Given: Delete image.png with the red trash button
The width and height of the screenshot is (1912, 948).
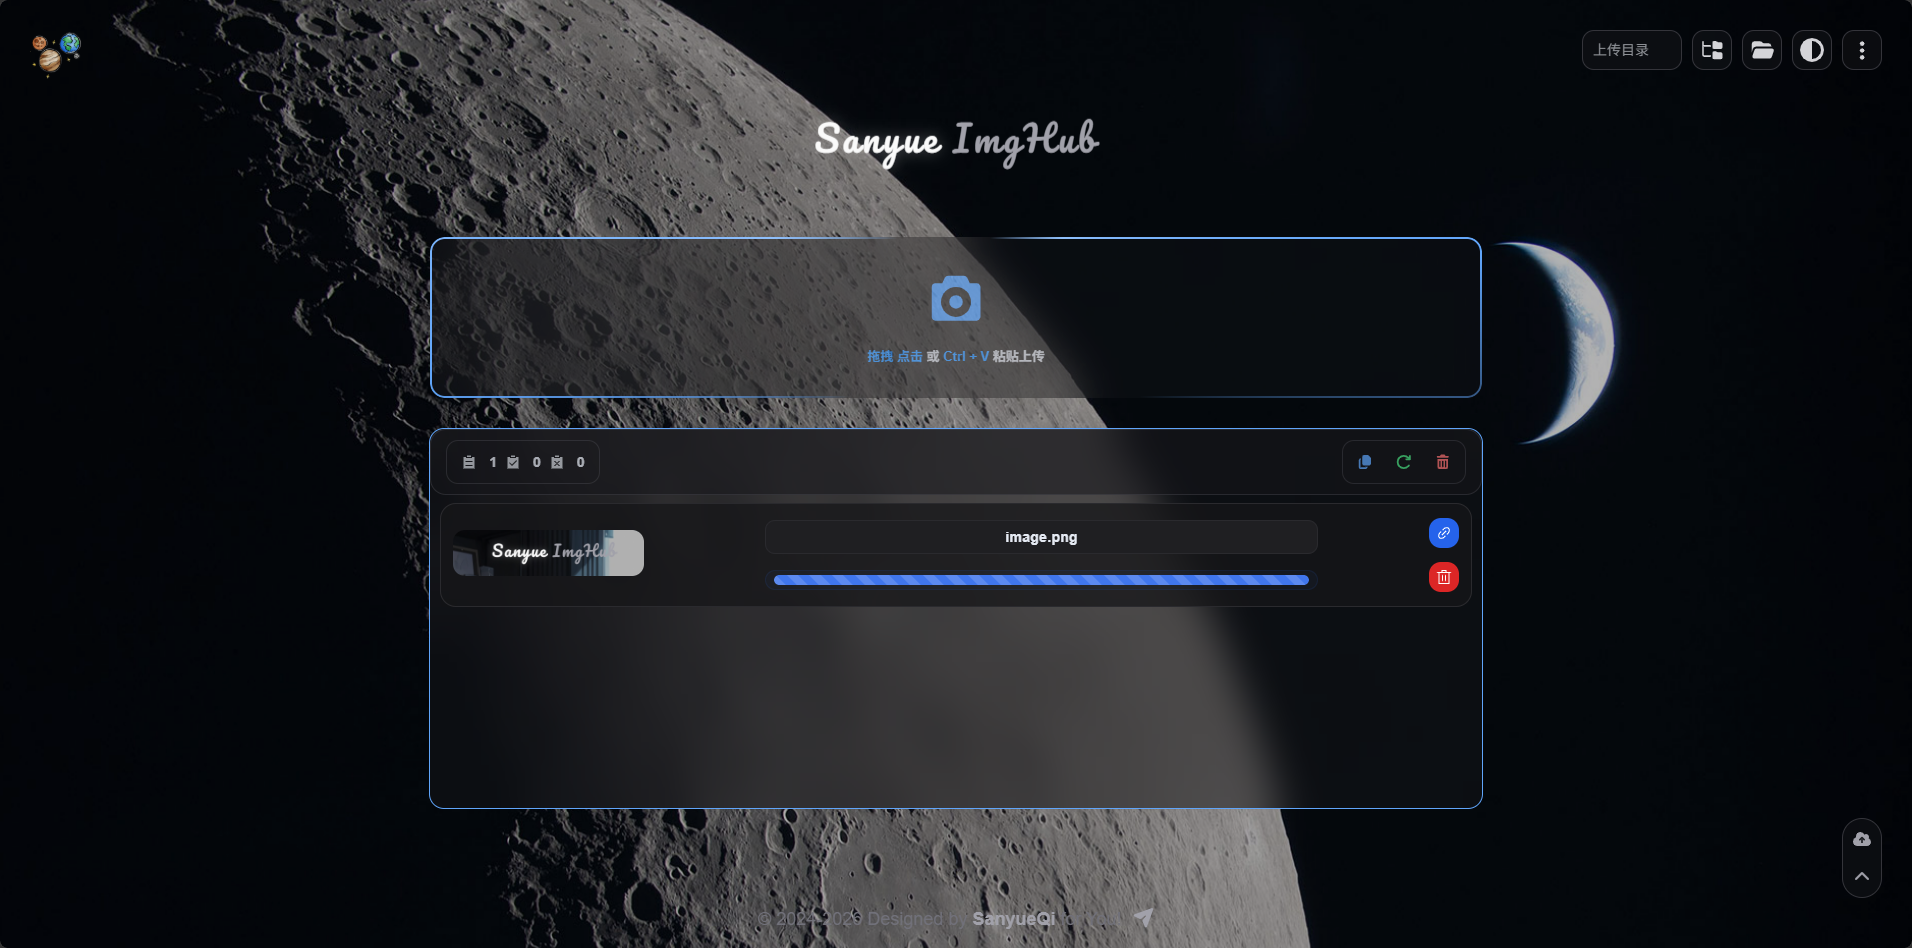Looking at the screenshot, I should [1444, 577].
